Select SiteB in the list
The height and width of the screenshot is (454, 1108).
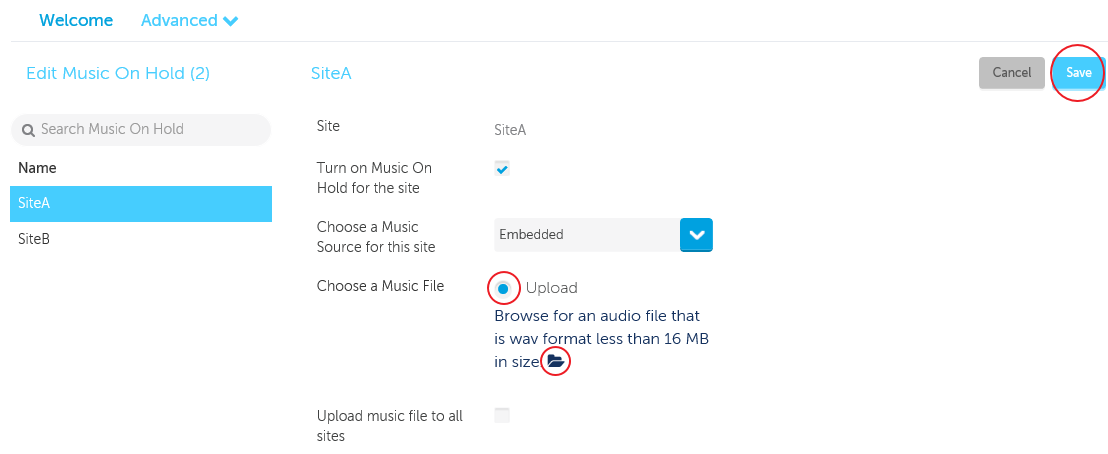click(x=141, y=239)
